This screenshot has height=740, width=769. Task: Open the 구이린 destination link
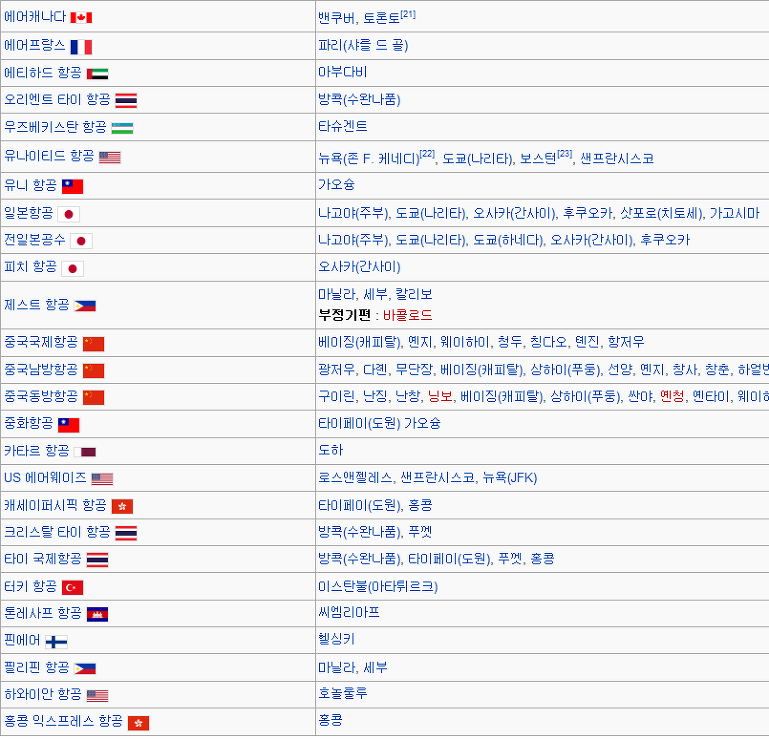coord(336,396)
